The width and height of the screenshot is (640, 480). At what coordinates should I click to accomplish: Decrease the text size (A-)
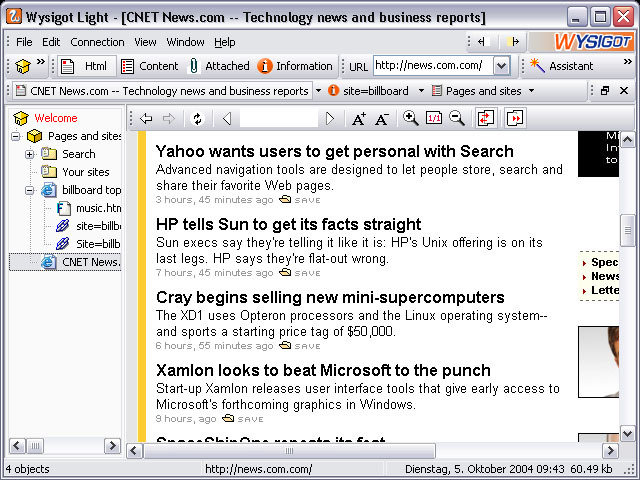(382, 119)
